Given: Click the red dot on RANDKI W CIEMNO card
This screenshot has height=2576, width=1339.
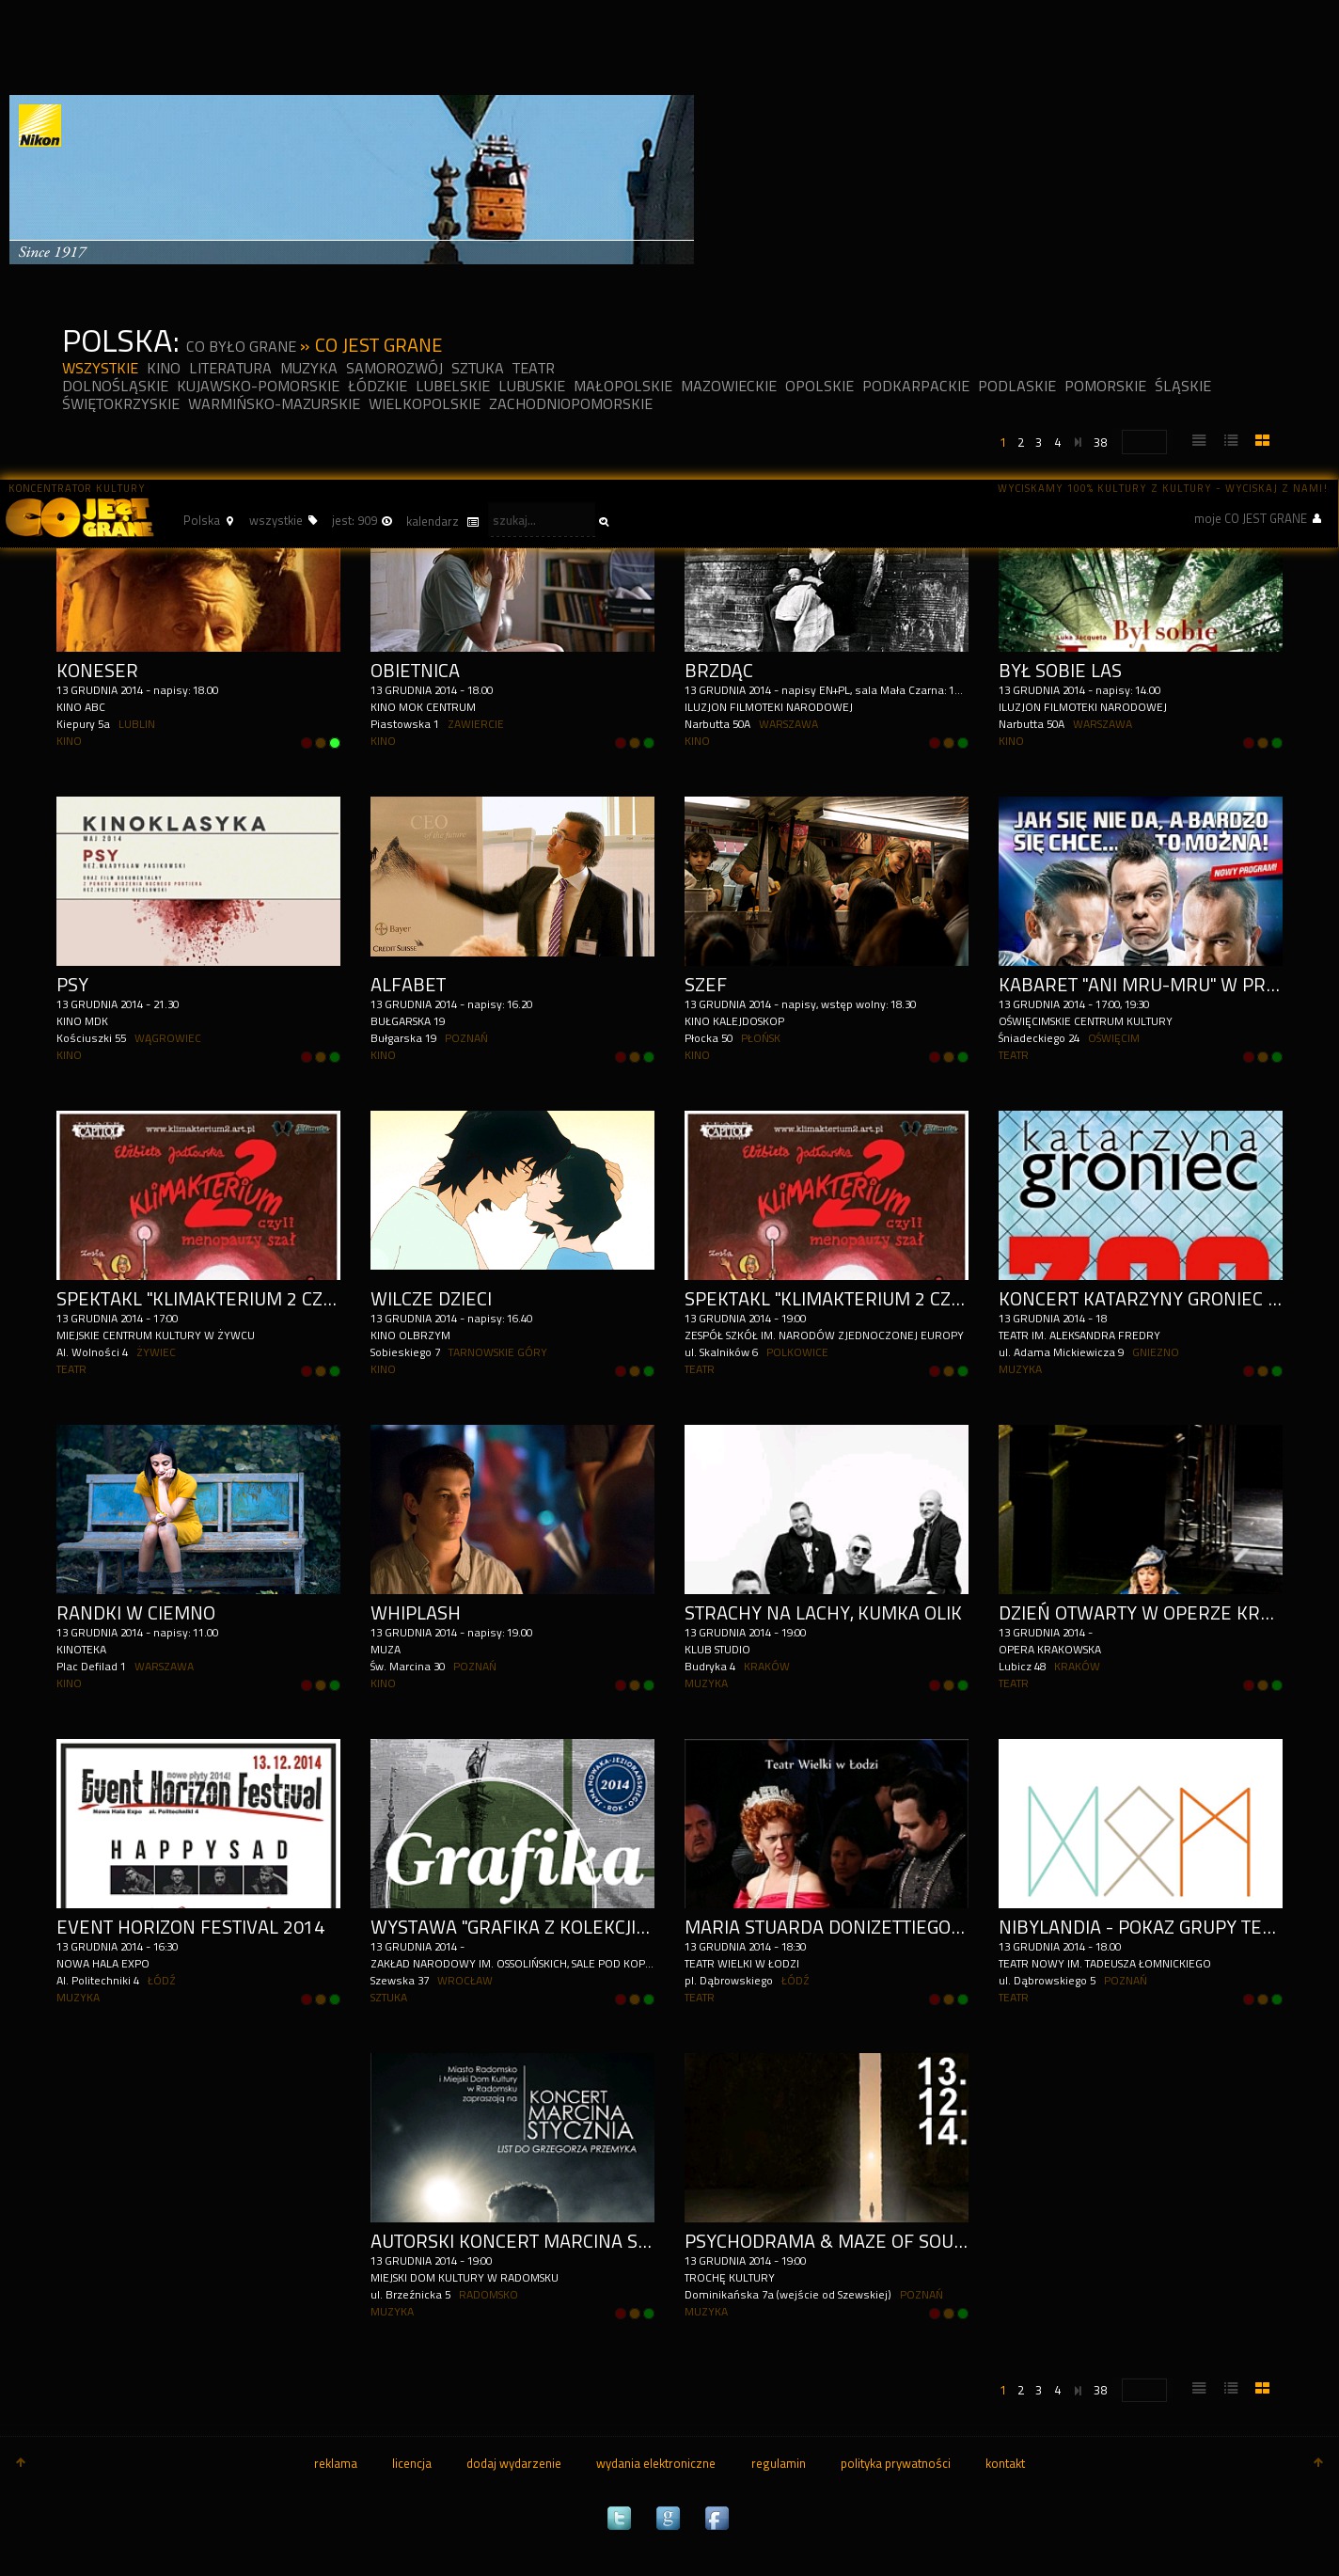Looking at the screenshot, I should click(306, 1685).
